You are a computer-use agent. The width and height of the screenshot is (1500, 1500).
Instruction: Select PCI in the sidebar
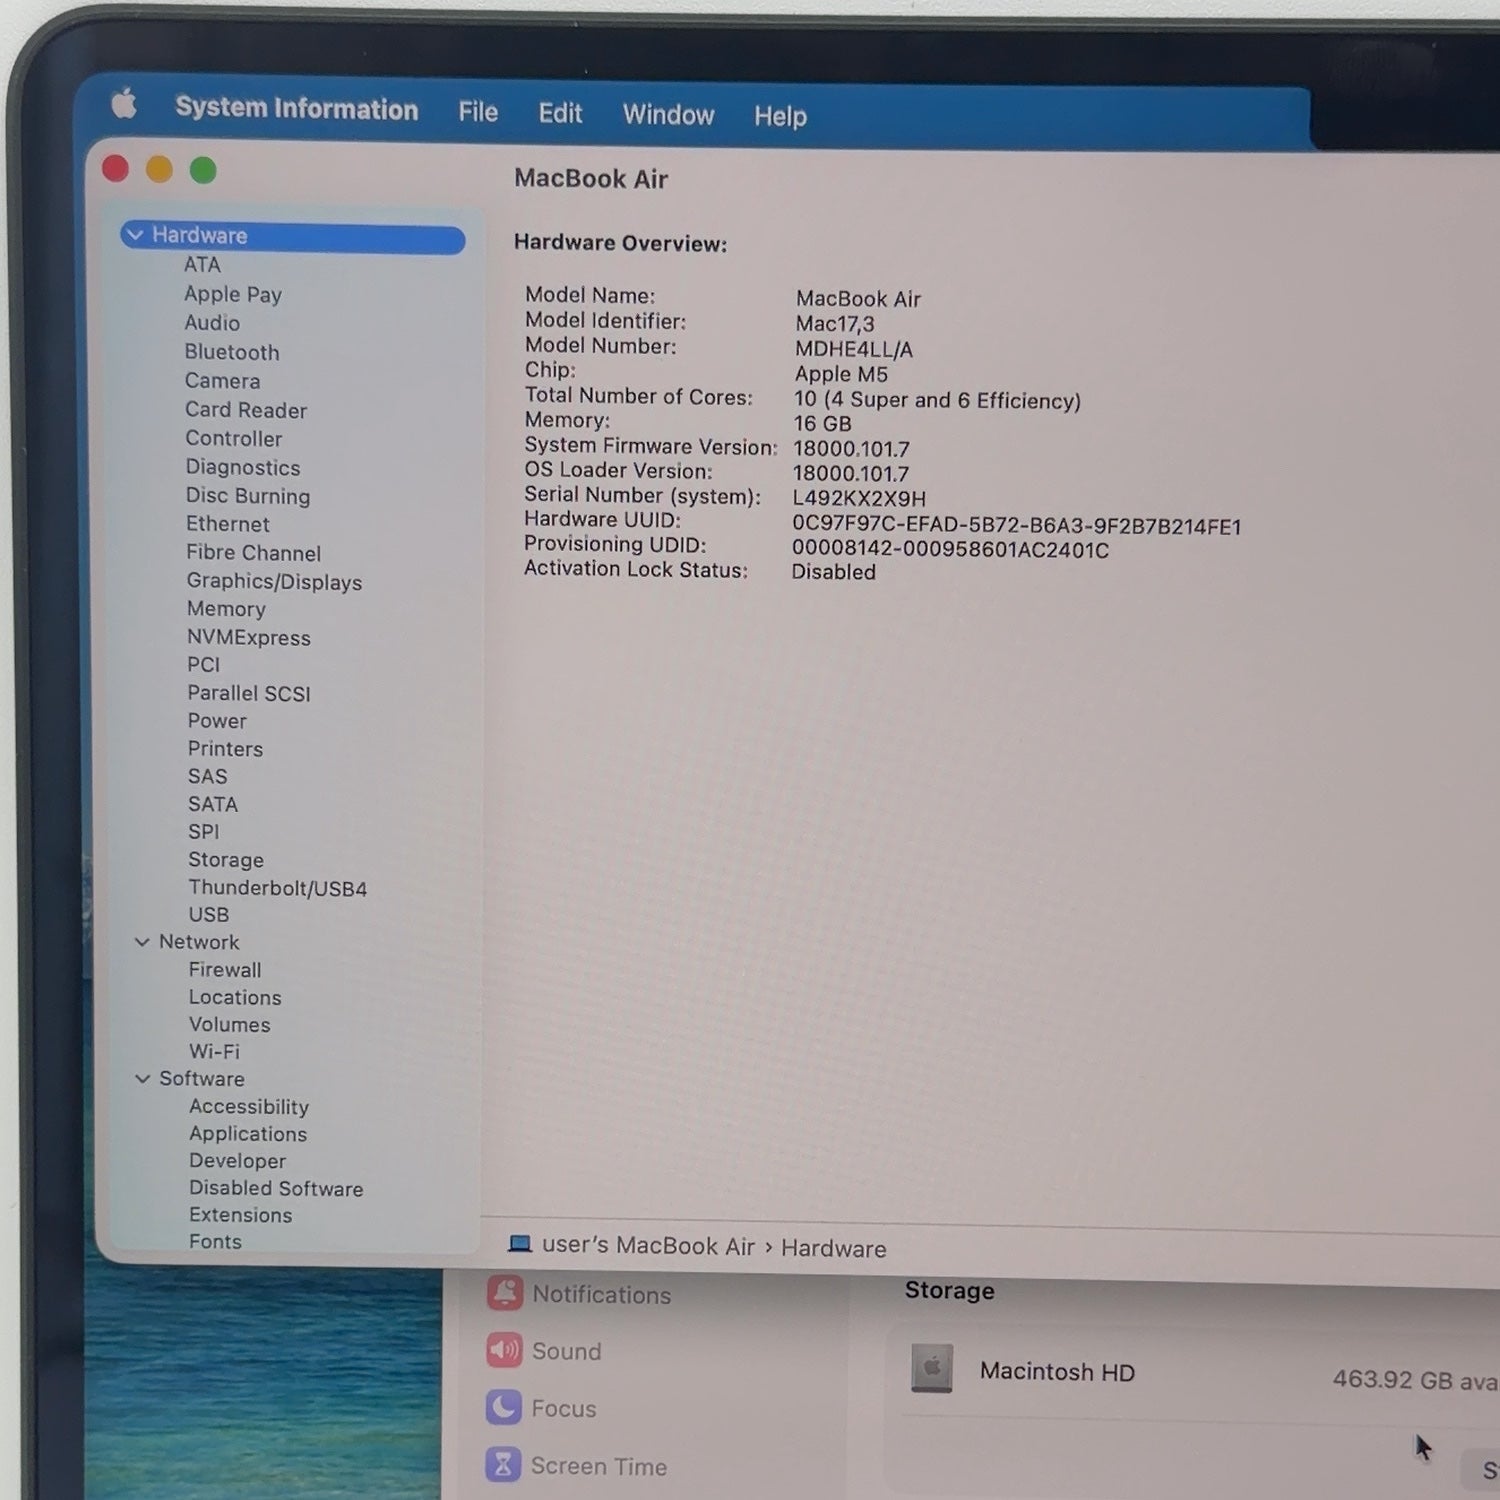(203, 665)
